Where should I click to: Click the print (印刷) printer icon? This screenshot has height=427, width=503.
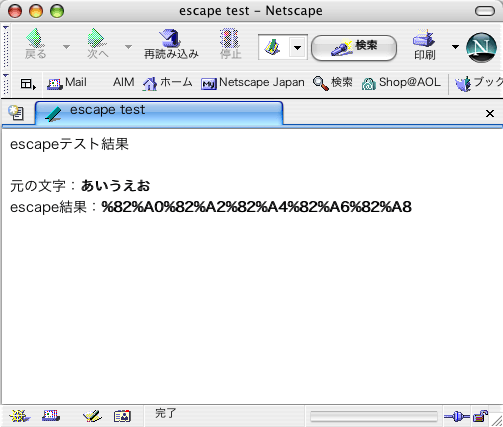pos(424,38)
